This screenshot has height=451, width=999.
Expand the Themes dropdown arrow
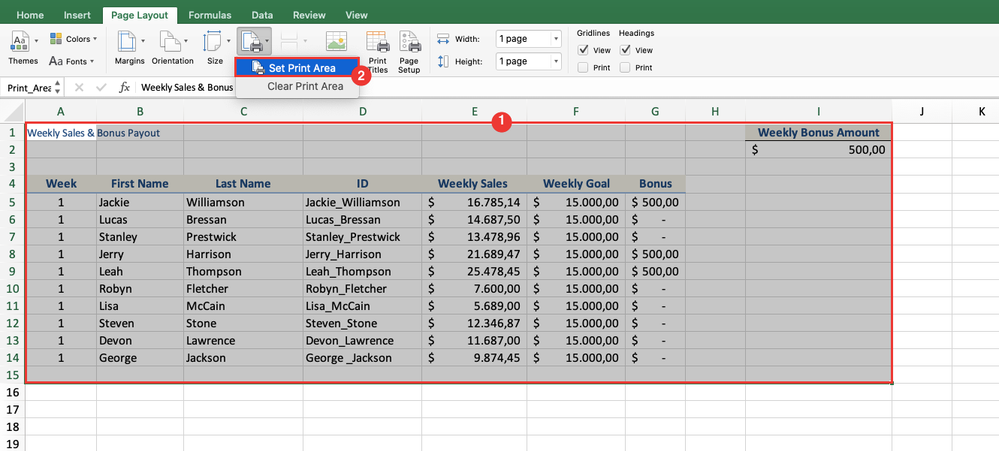pos(36,41)
